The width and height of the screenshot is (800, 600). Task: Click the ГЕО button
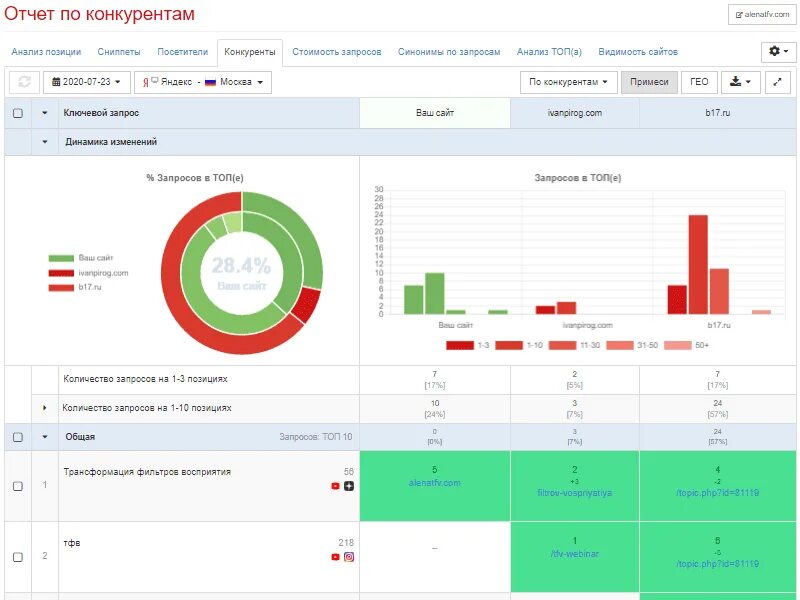699,82
